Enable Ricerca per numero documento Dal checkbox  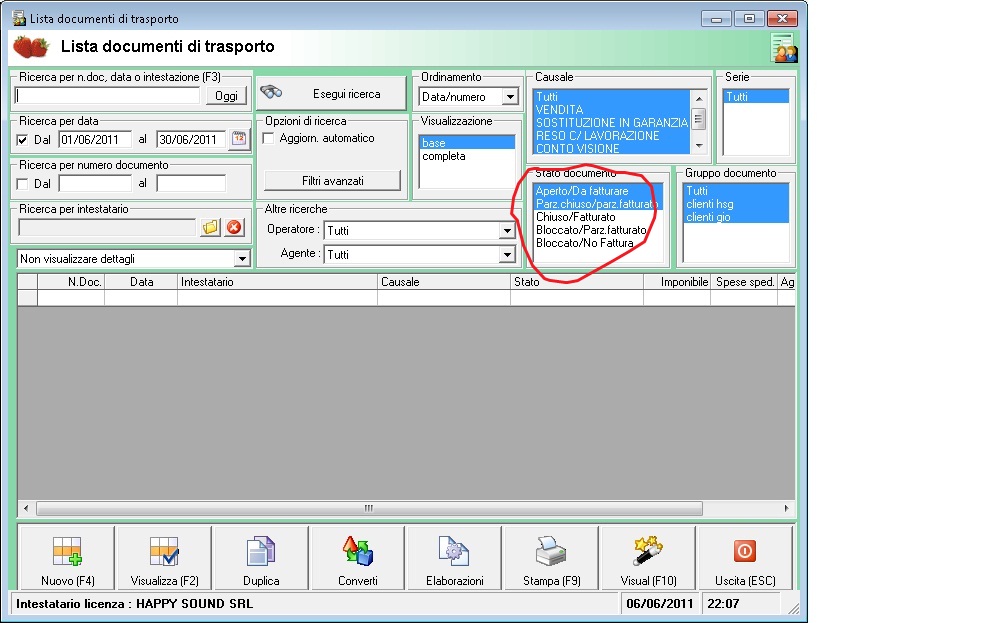(22, 184)
